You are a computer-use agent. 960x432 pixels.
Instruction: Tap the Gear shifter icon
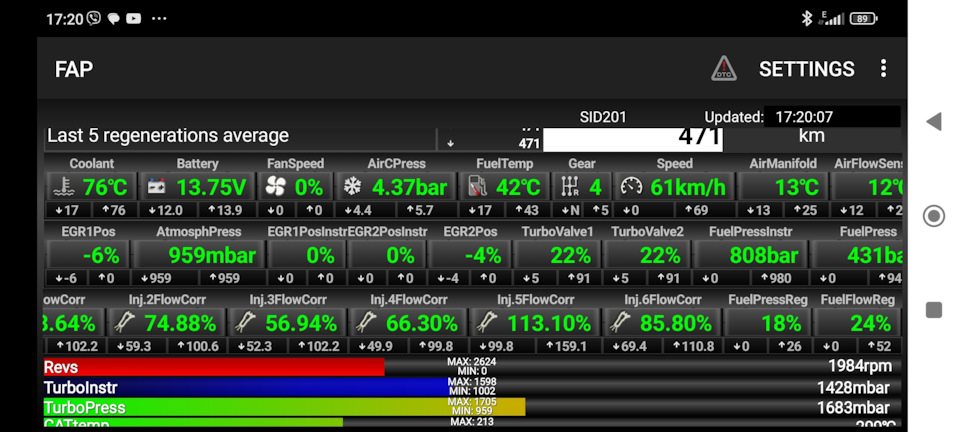click(570, 187)
